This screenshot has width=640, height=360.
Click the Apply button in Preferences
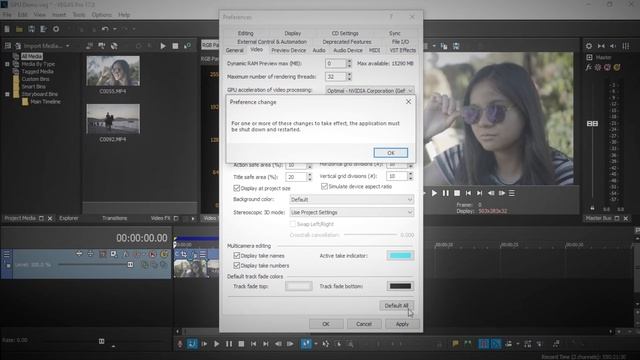pyautogui.click(x=402, y=324)
